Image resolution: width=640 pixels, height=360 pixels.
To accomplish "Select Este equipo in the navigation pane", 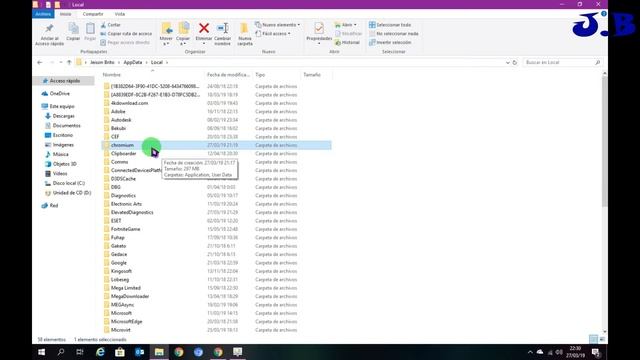I will [62, 106].
